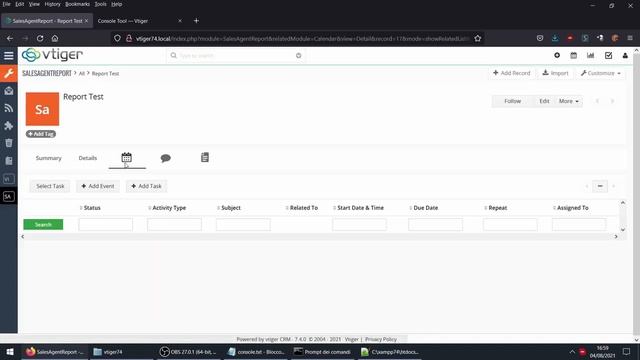Open the File menu in Firefox
The height and width of the screenshot is (360, 640).
click(7, 4)
